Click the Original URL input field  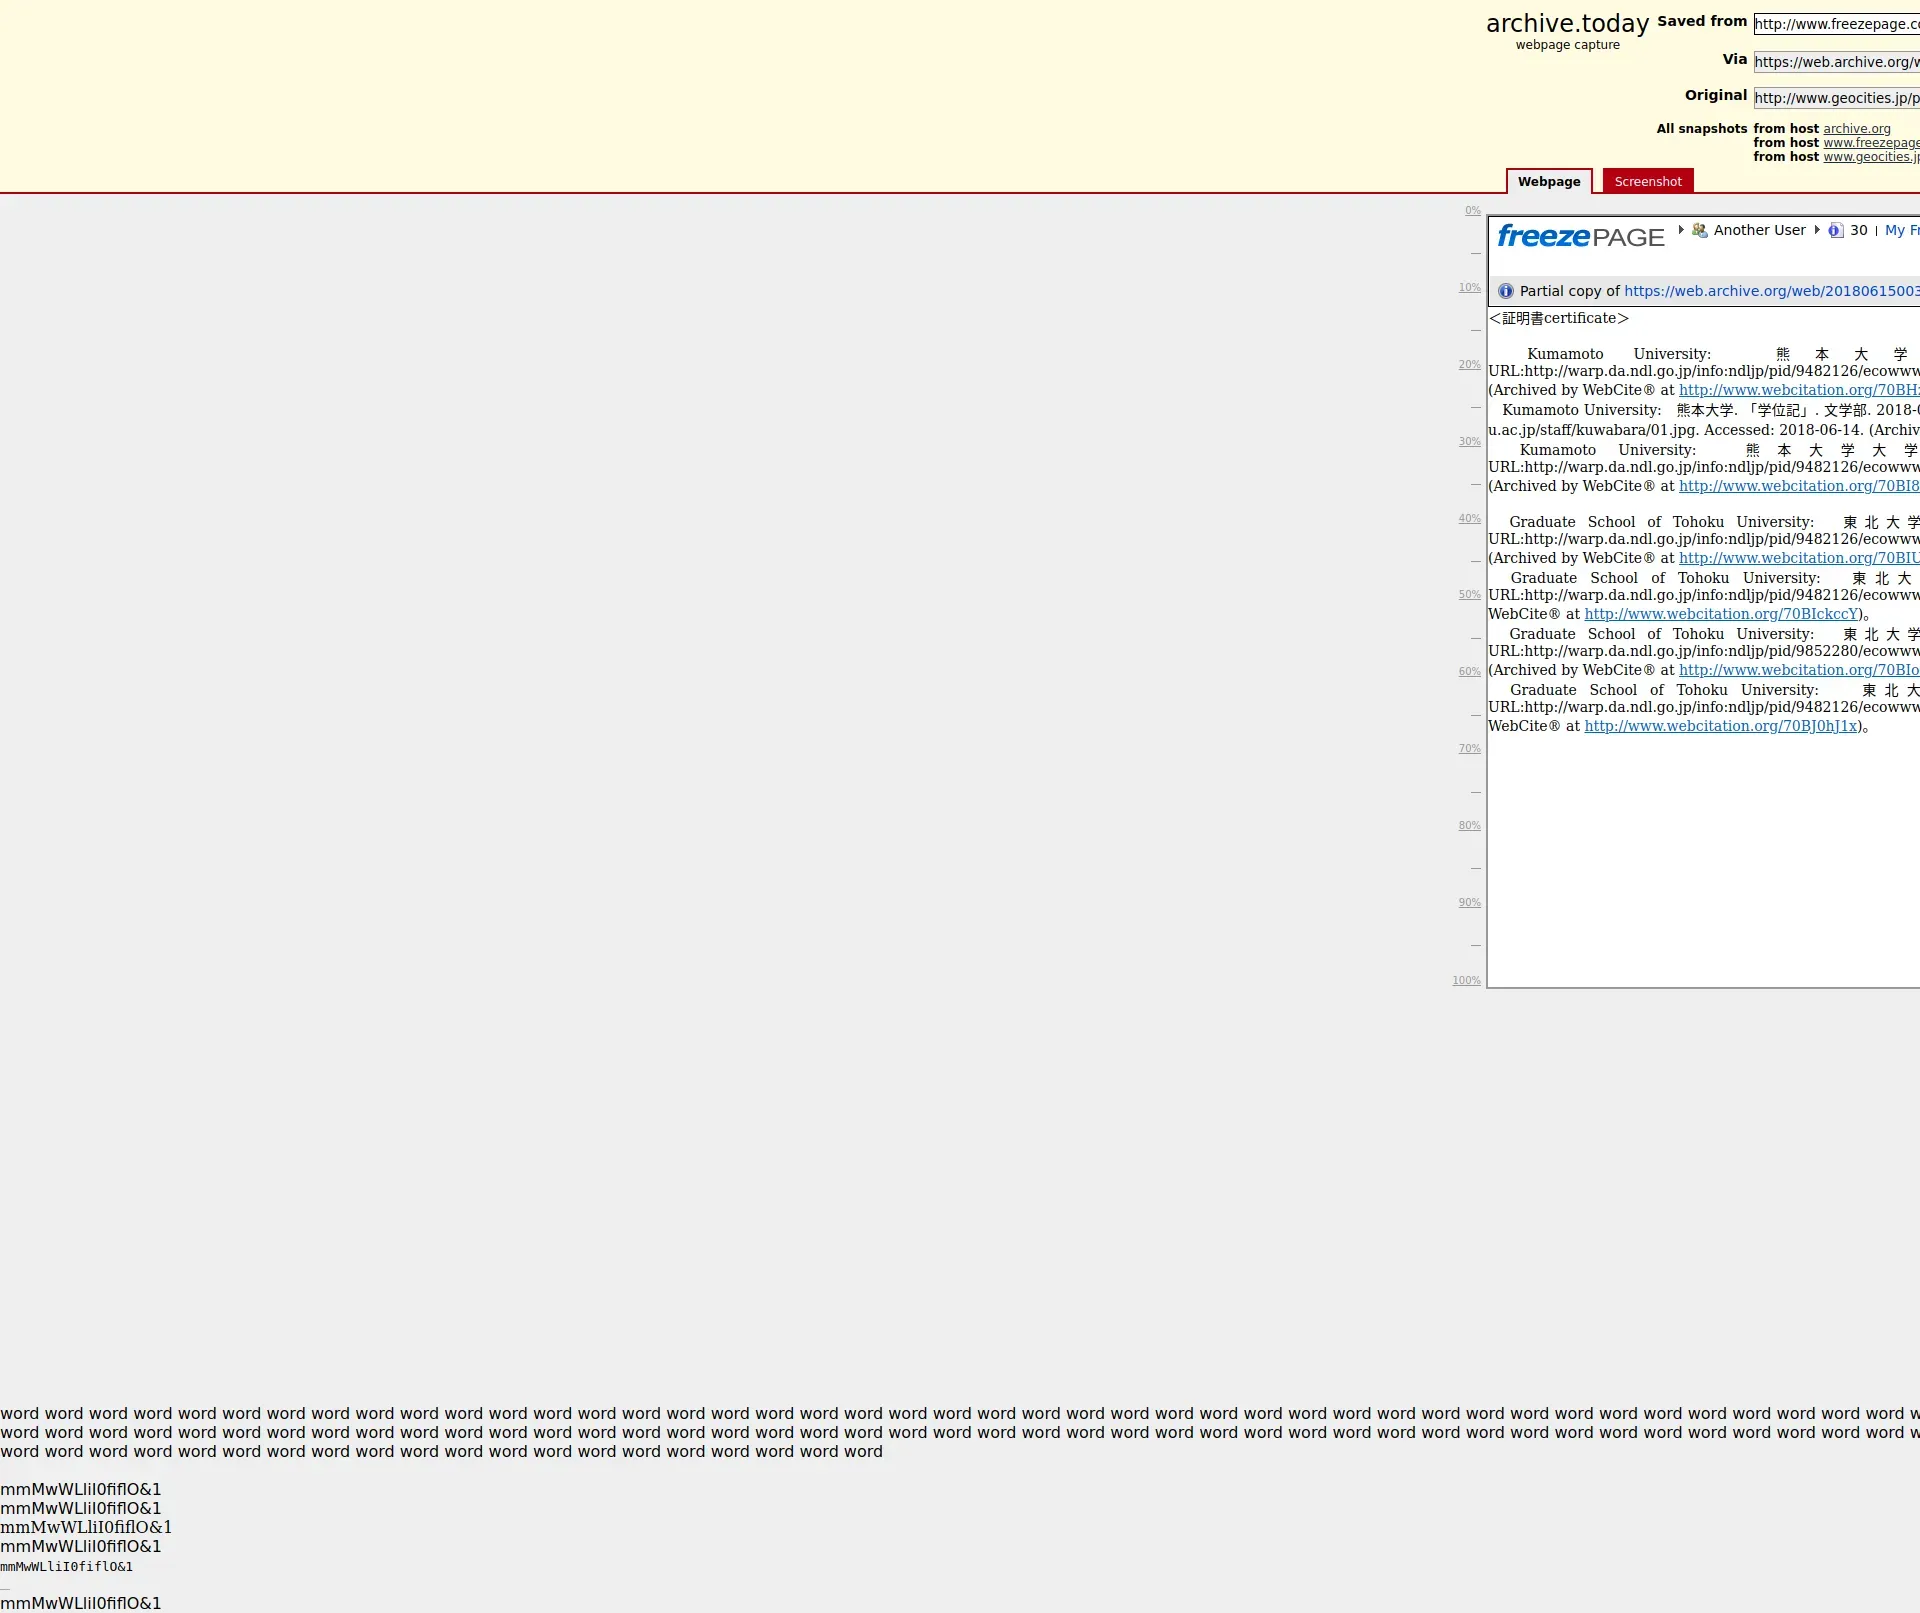pos(1836,98)
